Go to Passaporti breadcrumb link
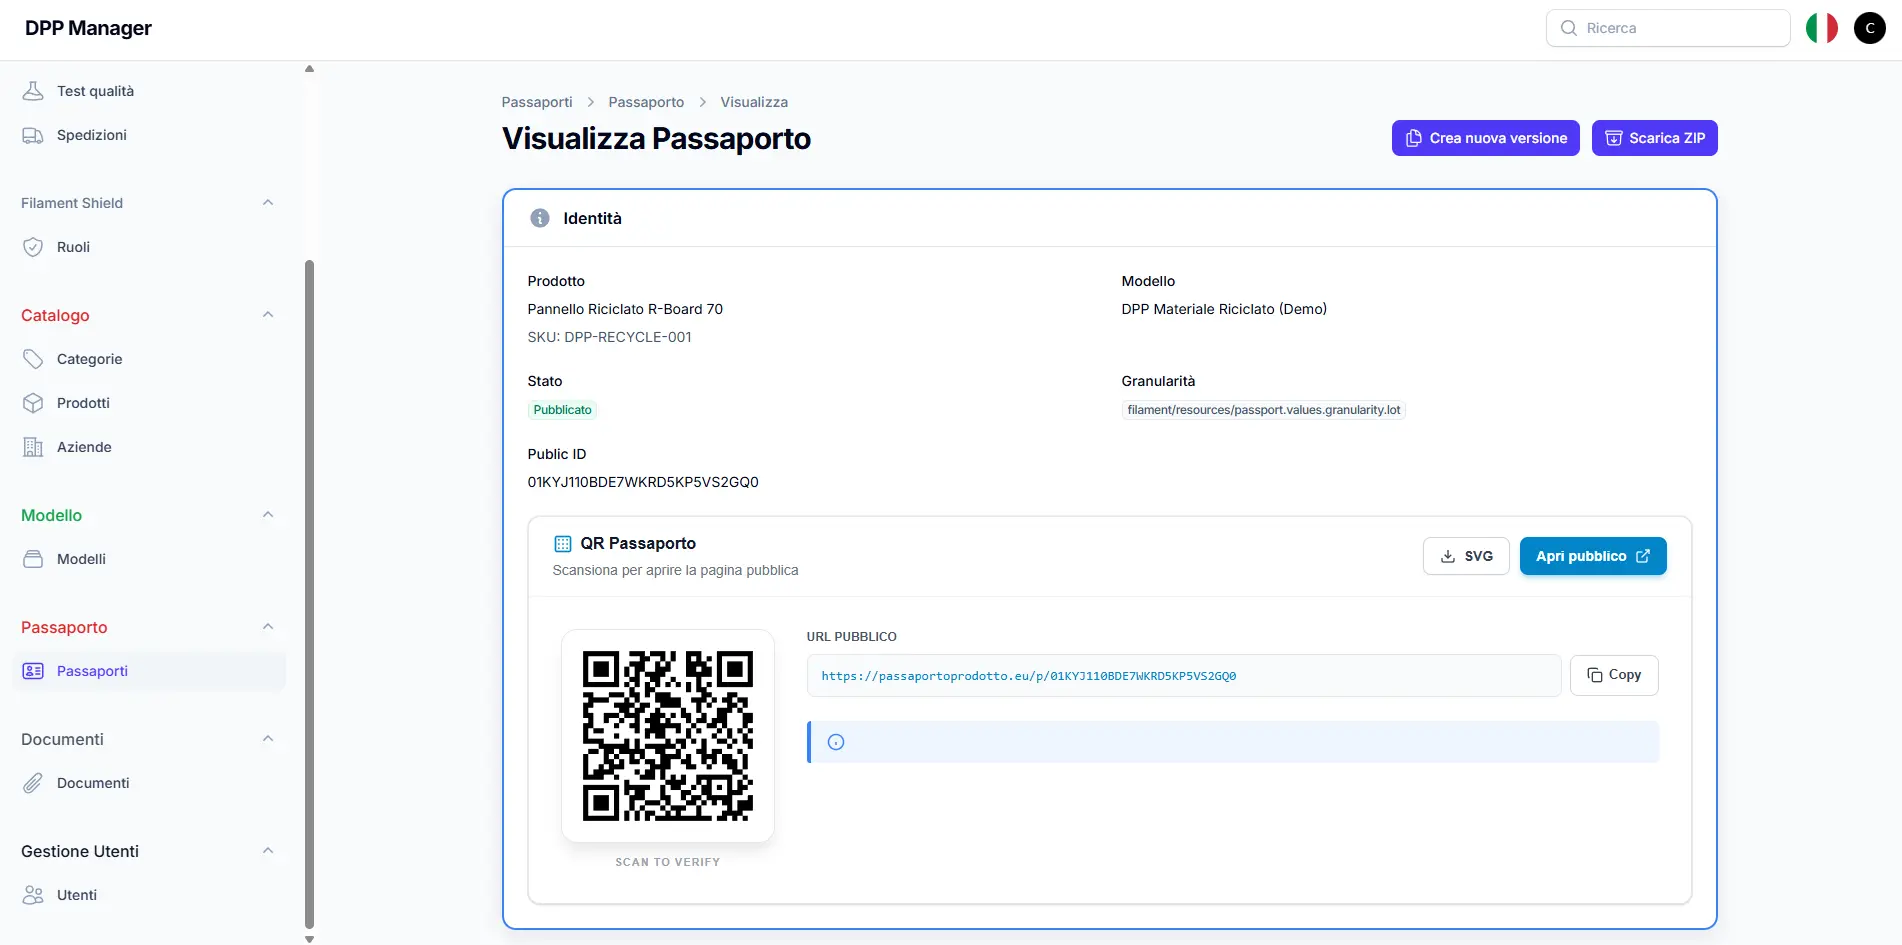The width and height of the screenshot is (1902, 945). [x=537, y=102]
